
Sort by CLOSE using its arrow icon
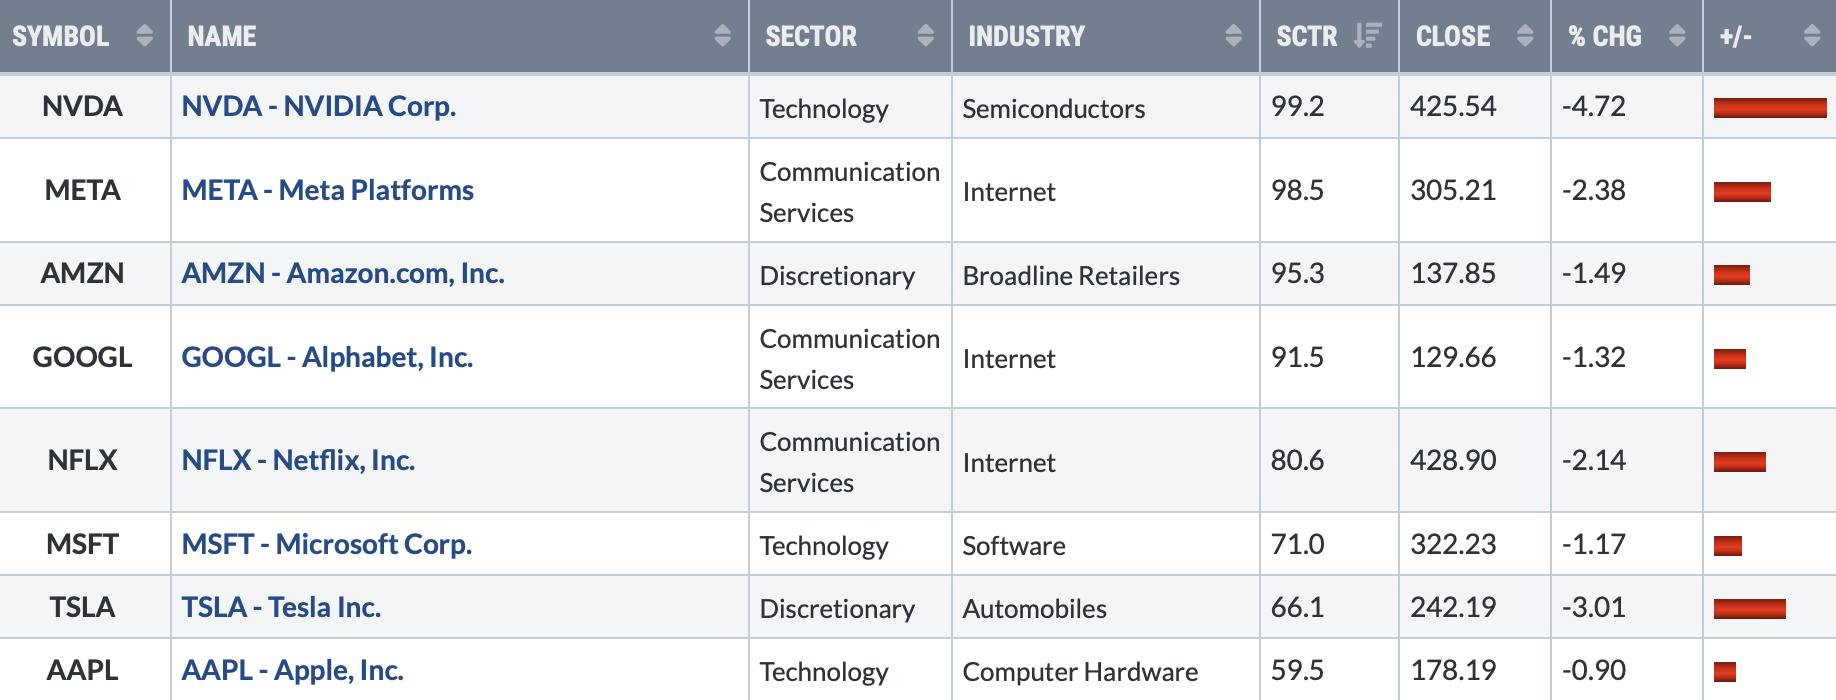(1525, 36)
